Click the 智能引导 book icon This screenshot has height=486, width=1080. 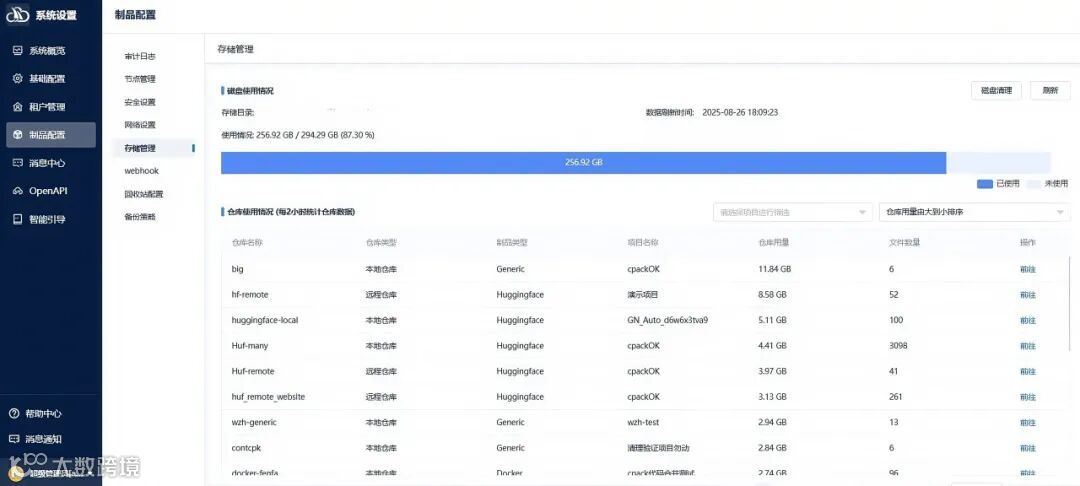(18, 220)
